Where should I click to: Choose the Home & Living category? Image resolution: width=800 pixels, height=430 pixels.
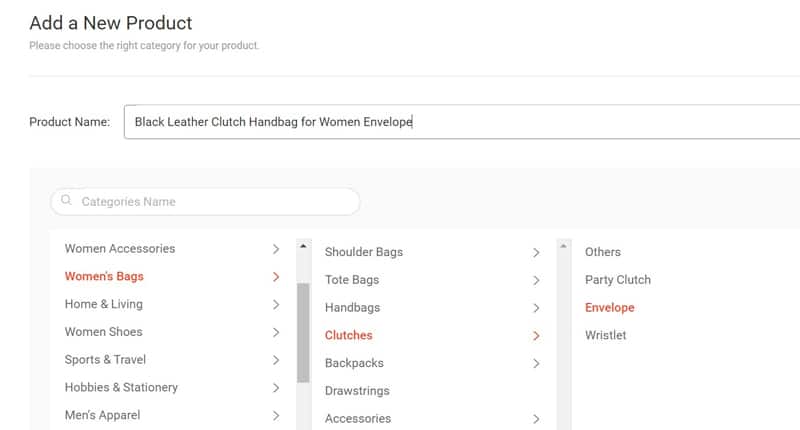104,304
